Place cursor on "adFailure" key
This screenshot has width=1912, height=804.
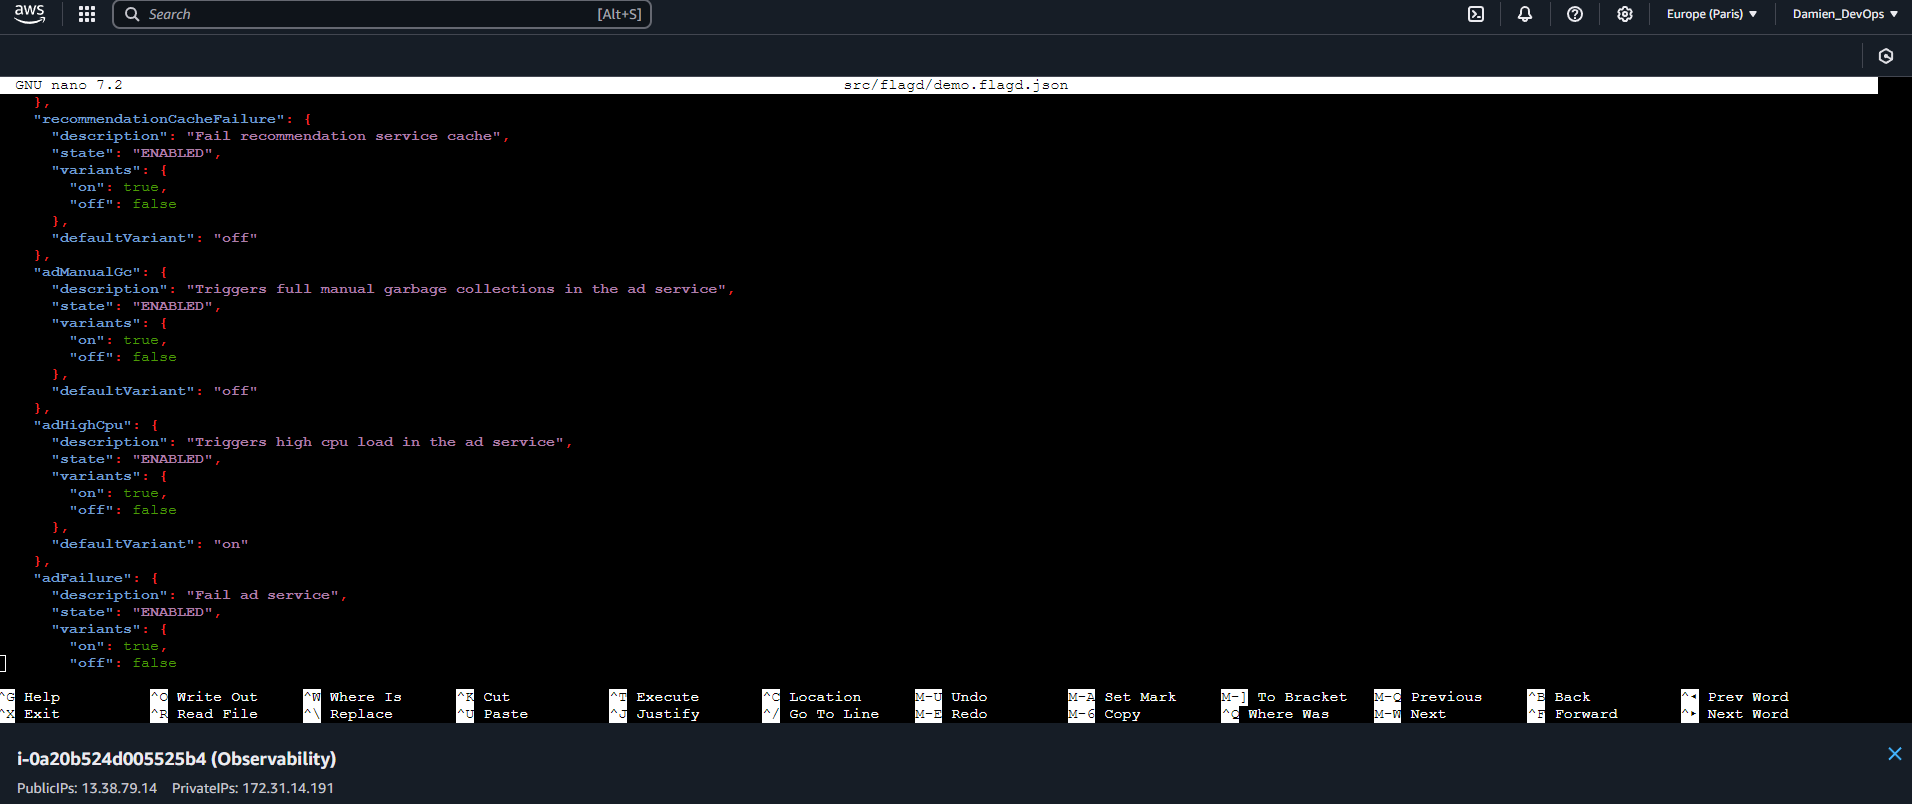coord(83,578)
